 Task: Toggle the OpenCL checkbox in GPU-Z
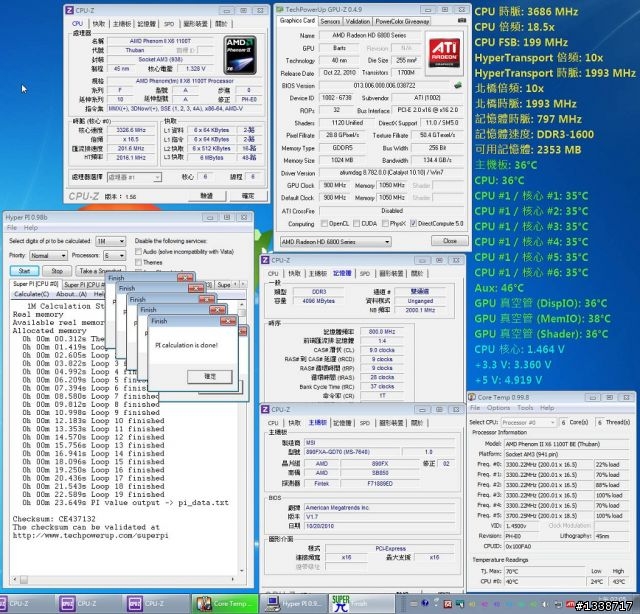click(x=324, y=223)
